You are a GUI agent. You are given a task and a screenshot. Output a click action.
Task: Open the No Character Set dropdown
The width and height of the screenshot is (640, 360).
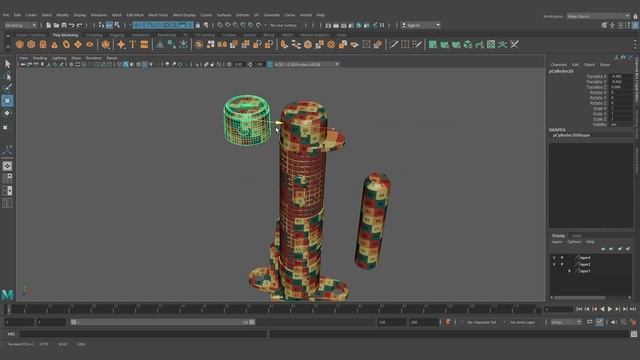(482, 322)
